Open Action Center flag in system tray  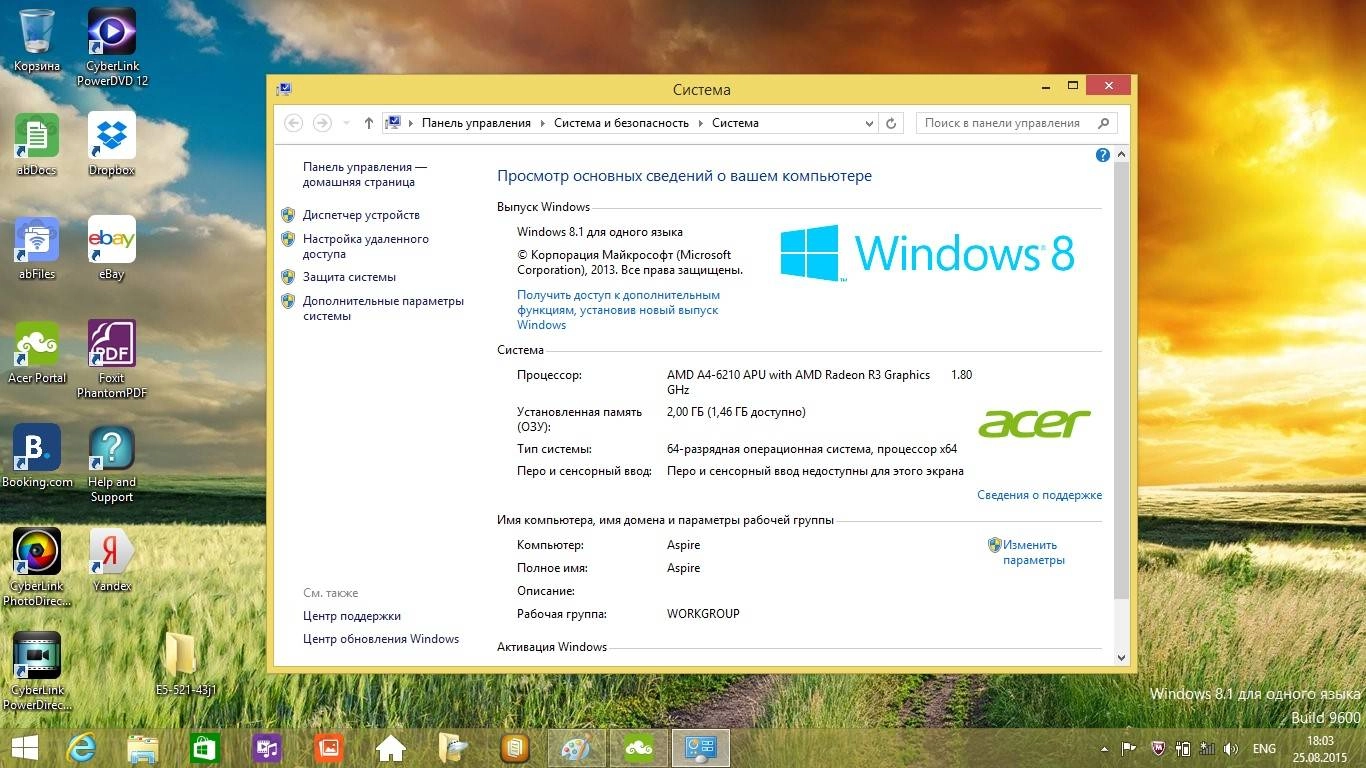pyautogui.click(x=1128, y=748)
